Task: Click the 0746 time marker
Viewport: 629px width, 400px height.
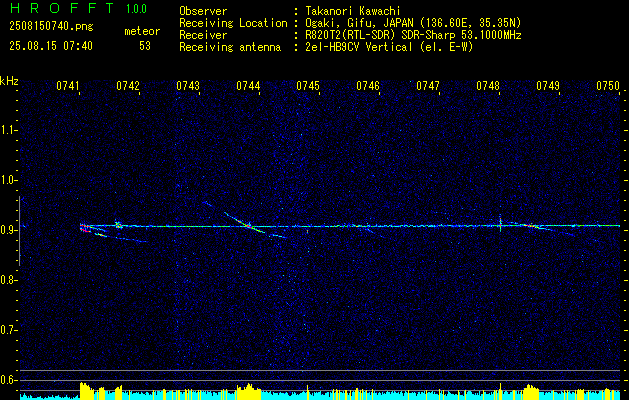Action: pos(368,85)
